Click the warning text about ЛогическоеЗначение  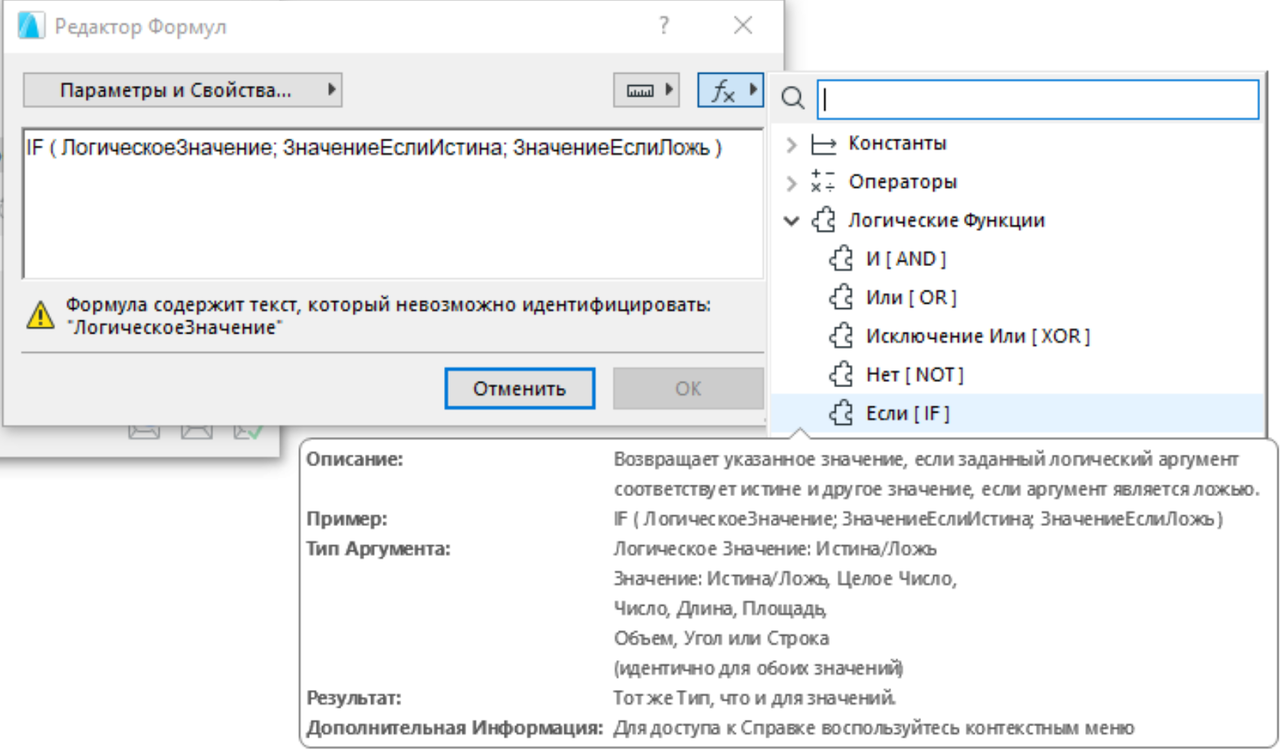coord(388,315)
